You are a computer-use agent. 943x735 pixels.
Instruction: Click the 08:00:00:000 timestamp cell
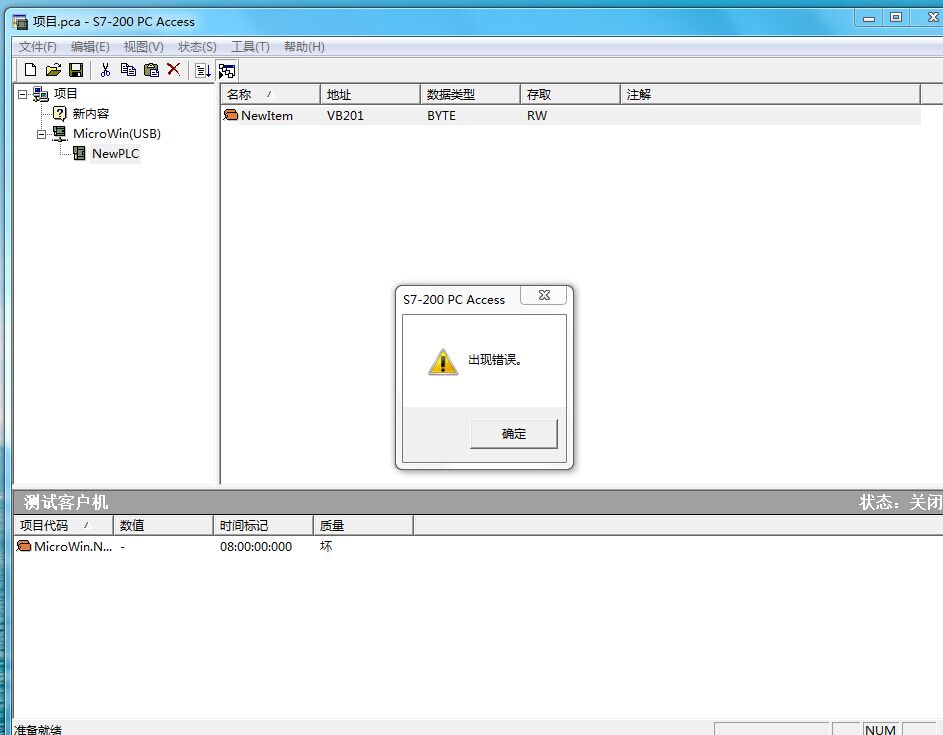(256, 546)
